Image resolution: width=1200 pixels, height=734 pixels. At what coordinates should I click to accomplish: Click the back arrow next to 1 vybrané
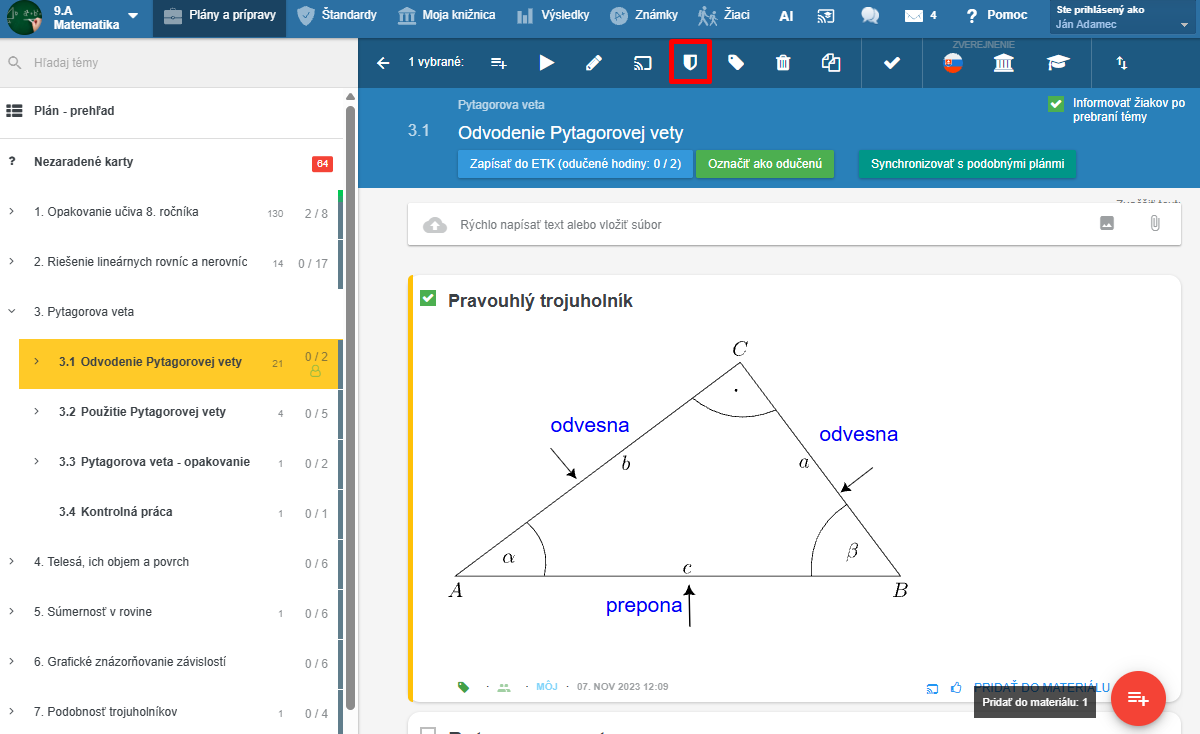point(383,63)
